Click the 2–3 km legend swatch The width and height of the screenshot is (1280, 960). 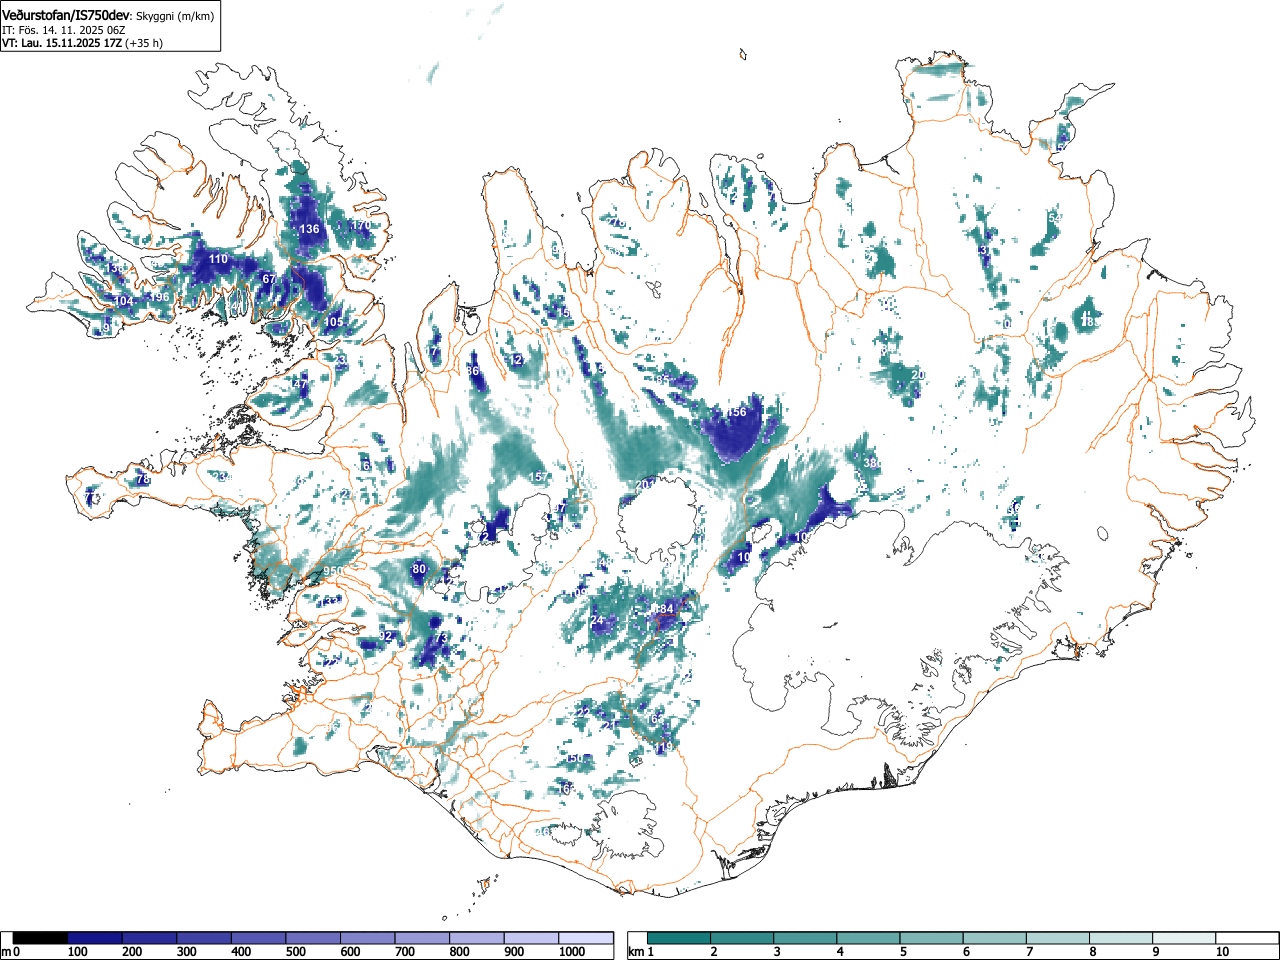coord(742,938)
